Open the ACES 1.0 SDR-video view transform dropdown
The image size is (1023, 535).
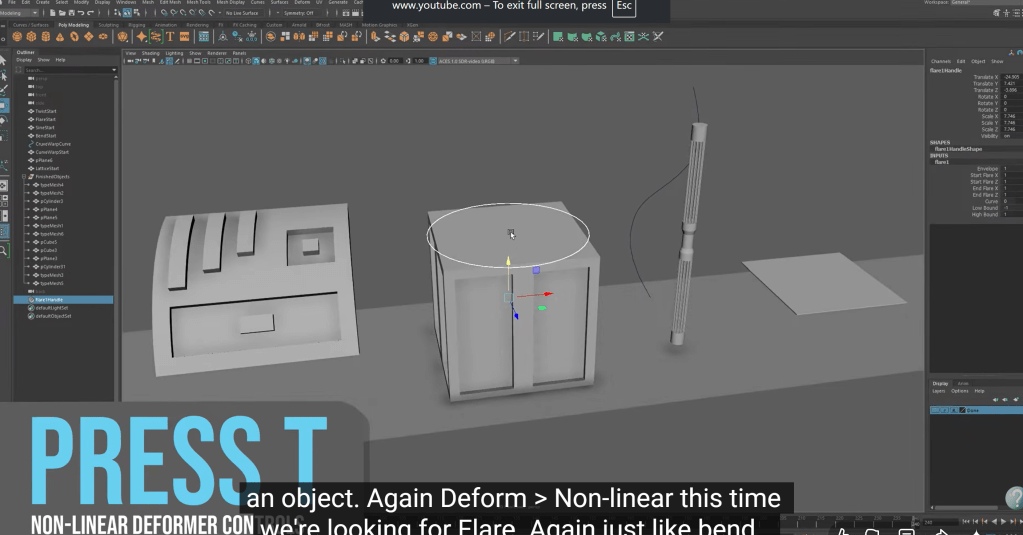click(x=479, y=61)
